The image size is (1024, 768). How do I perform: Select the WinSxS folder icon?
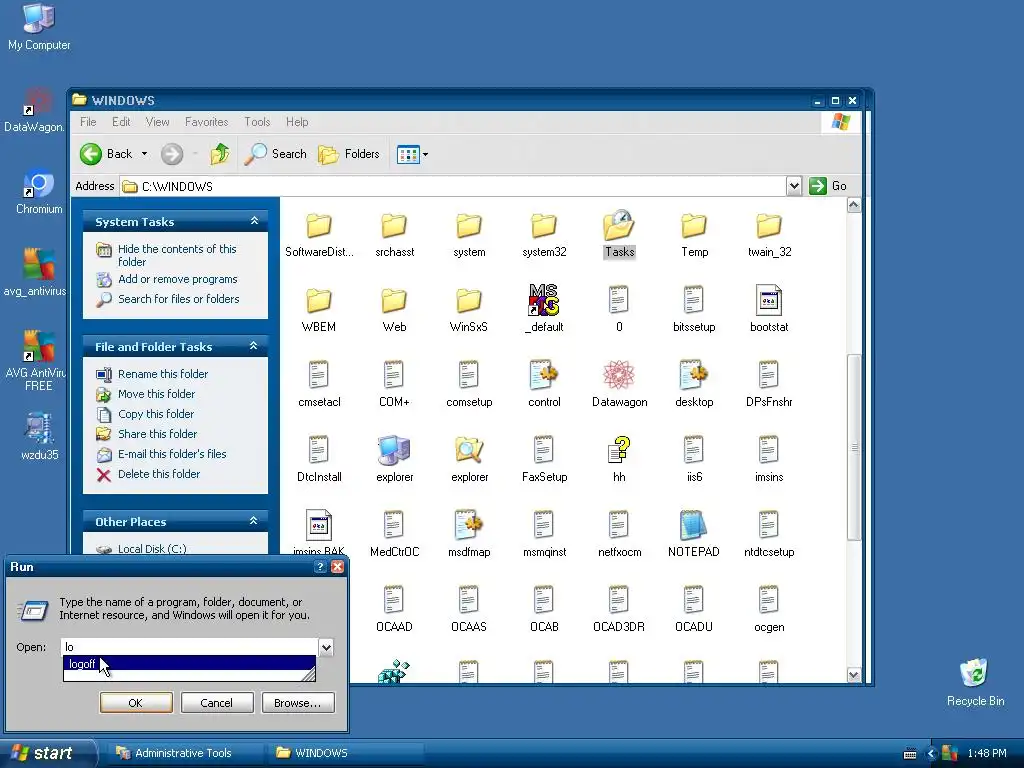point(468,301)
